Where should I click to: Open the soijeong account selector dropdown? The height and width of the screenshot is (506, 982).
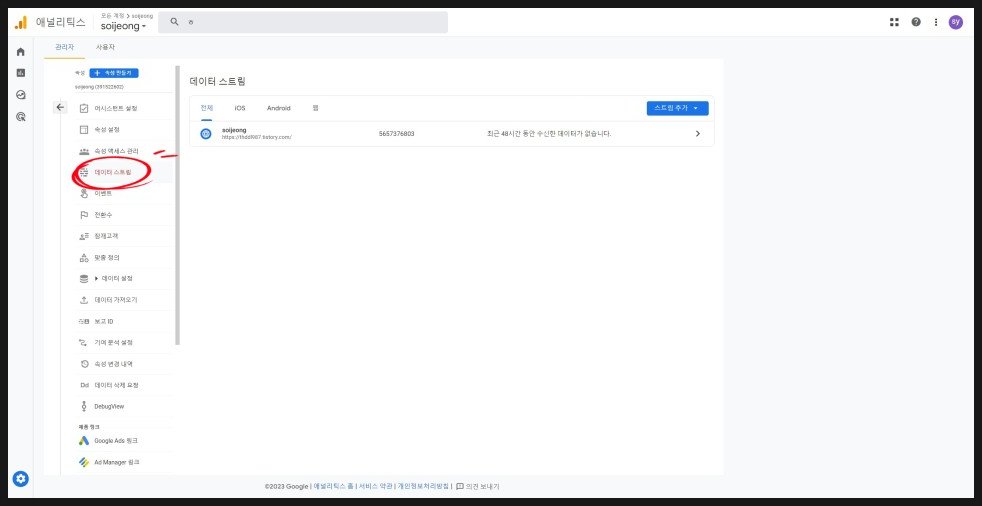123,26
